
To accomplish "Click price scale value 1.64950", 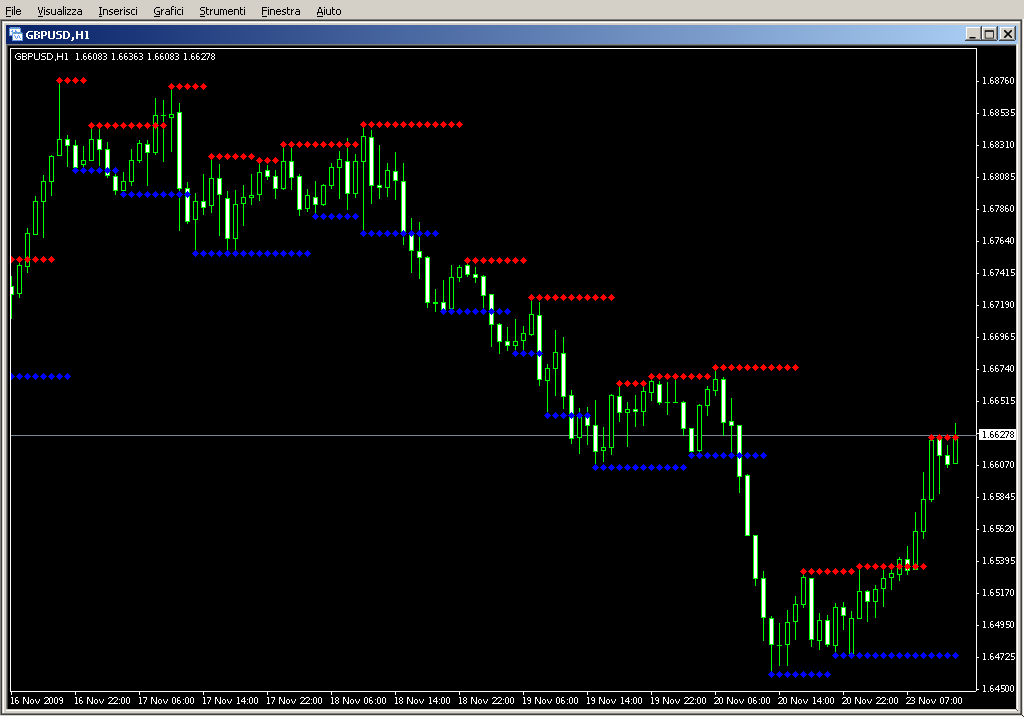I will pyautogui.click(x=999, y=625).
